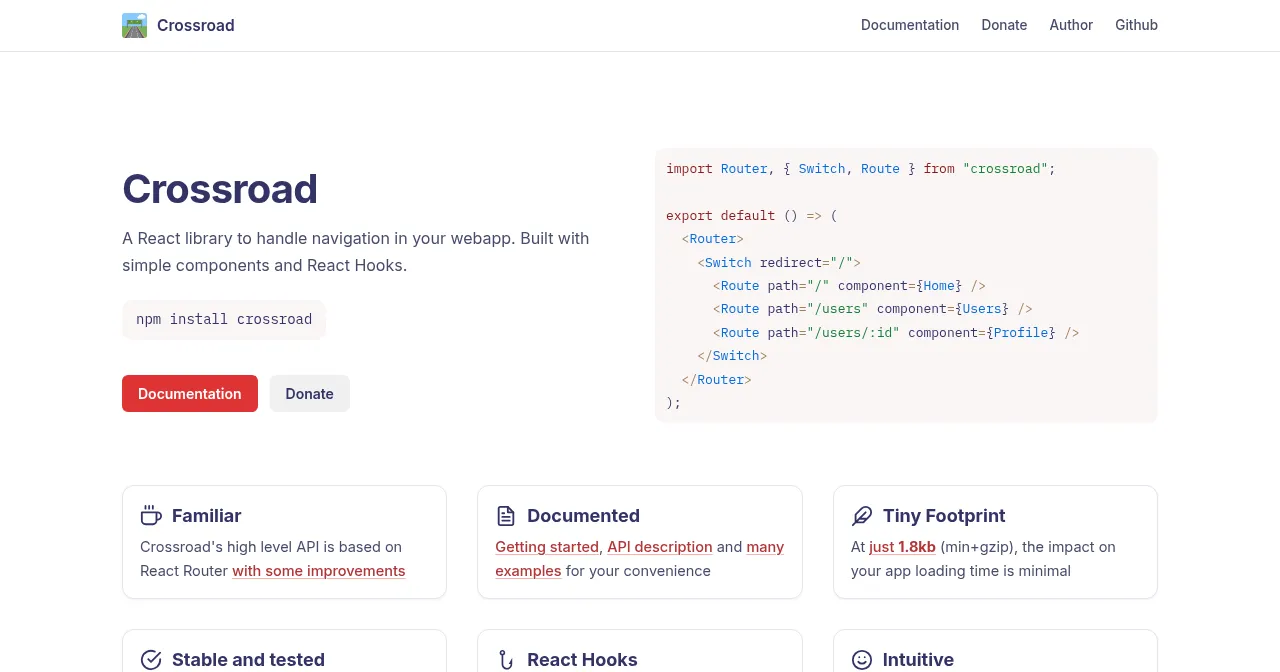Click the feather icon beside Tiny Footprint

[x=862, y=516]
